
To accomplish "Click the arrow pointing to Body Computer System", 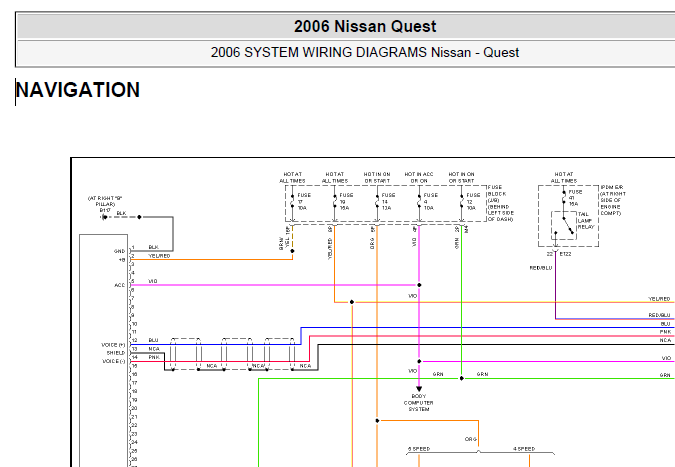I will [419, 389].
